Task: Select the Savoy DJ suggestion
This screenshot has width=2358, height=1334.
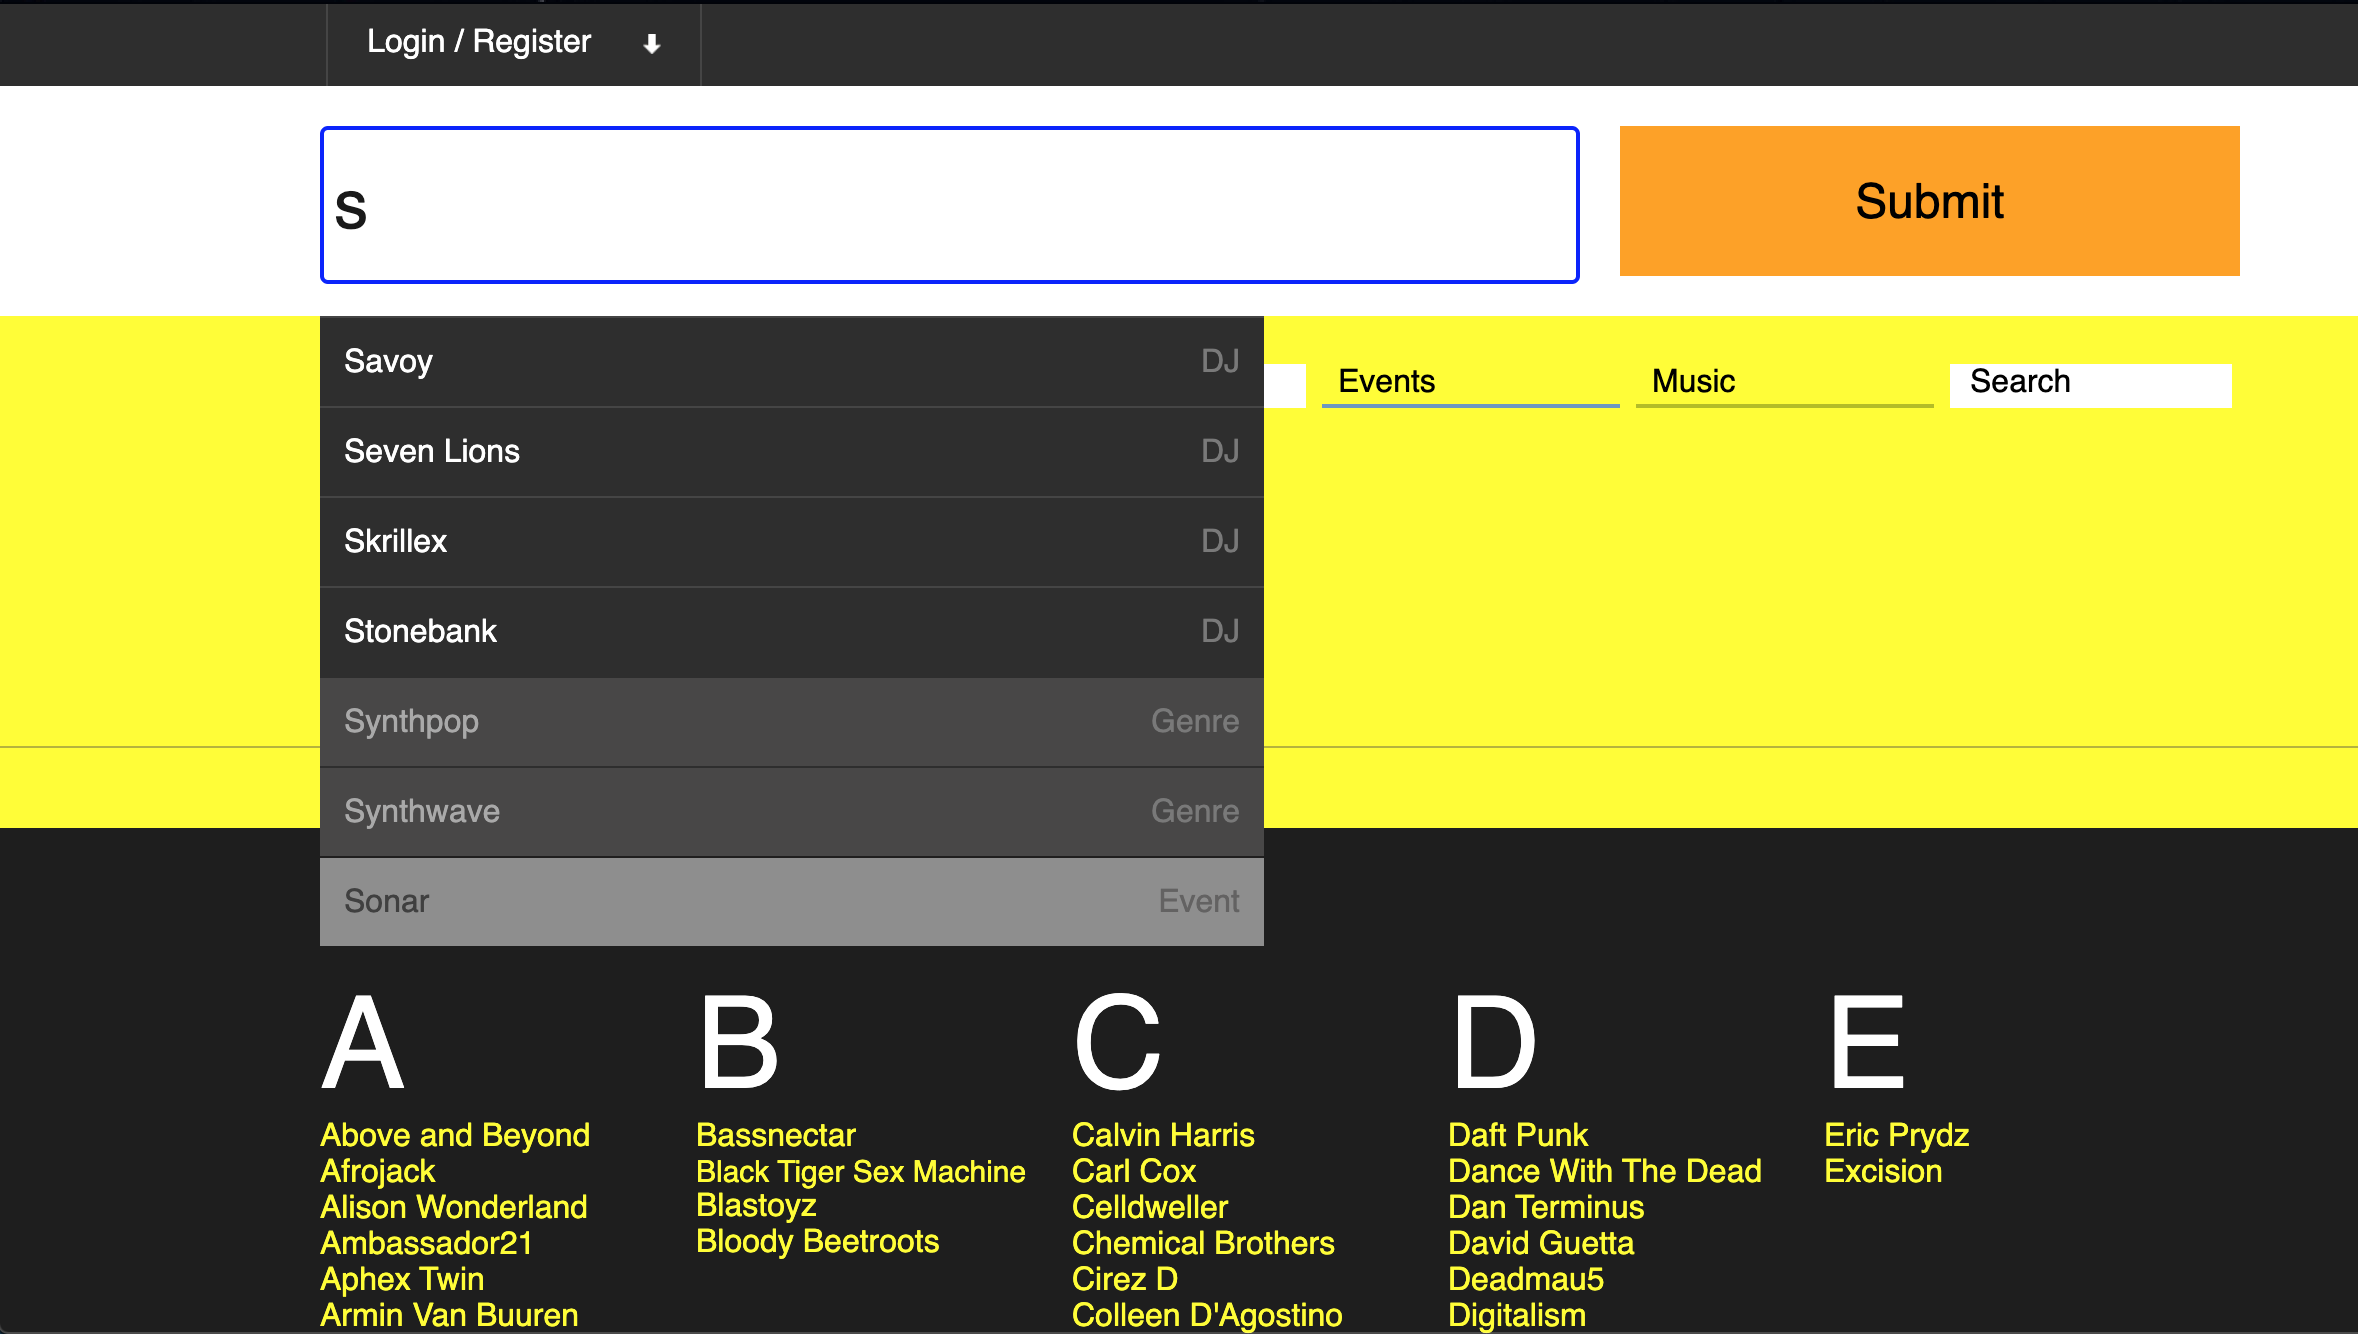Action: (792, 361)
